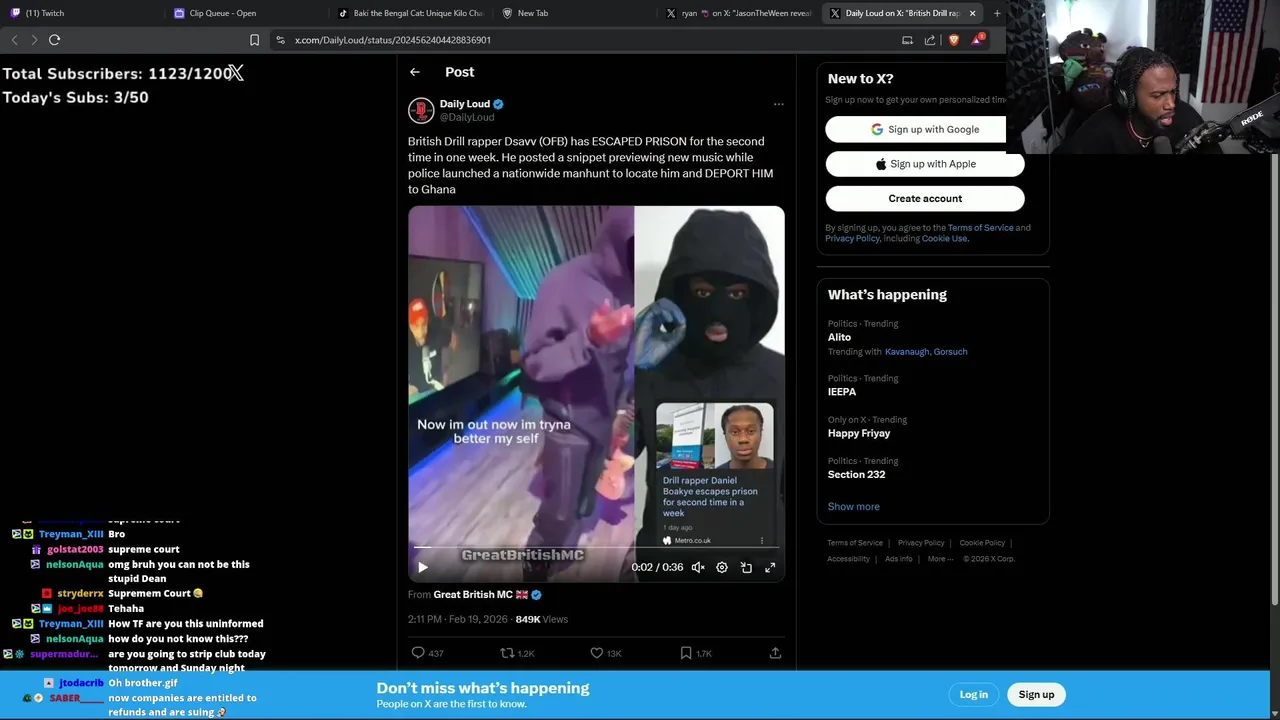This screenshot has height=720, width=1280.
Task: Open the Brave Shields lion icon
Action: pos(953,40)
